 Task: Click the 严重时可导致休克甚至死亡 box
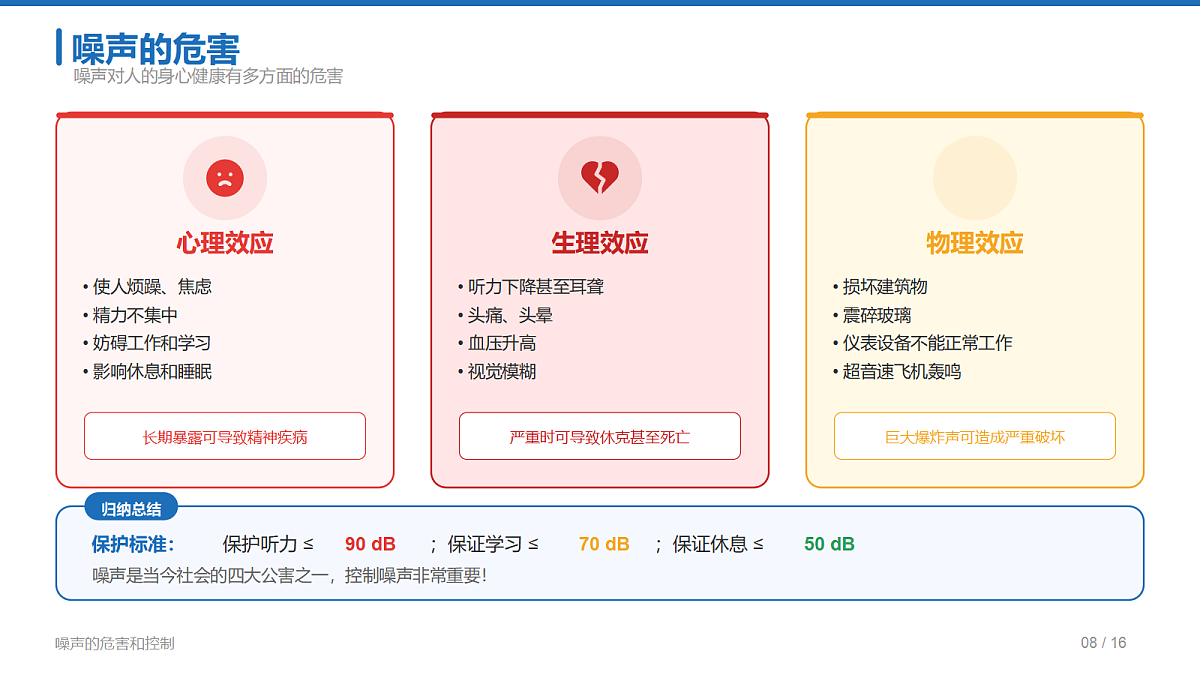click(600, 436)
